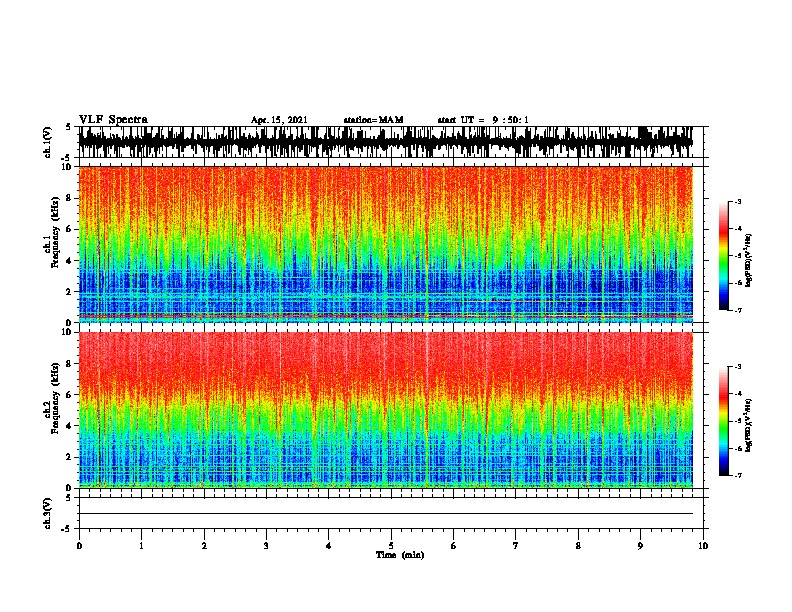Click the time axis tick label "2"

(x=204, y=546)
